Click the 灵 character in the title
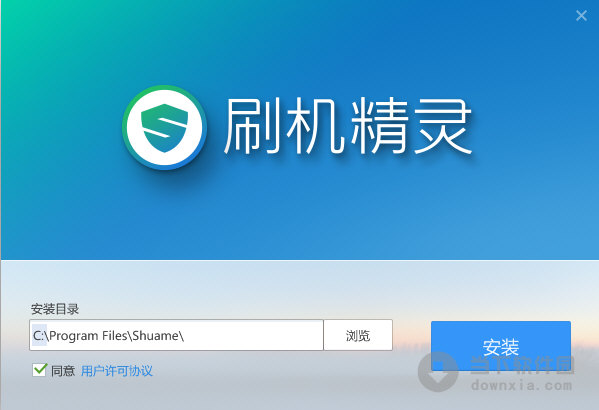The width and height of the screenshot is (599, 410). (442, 126)
